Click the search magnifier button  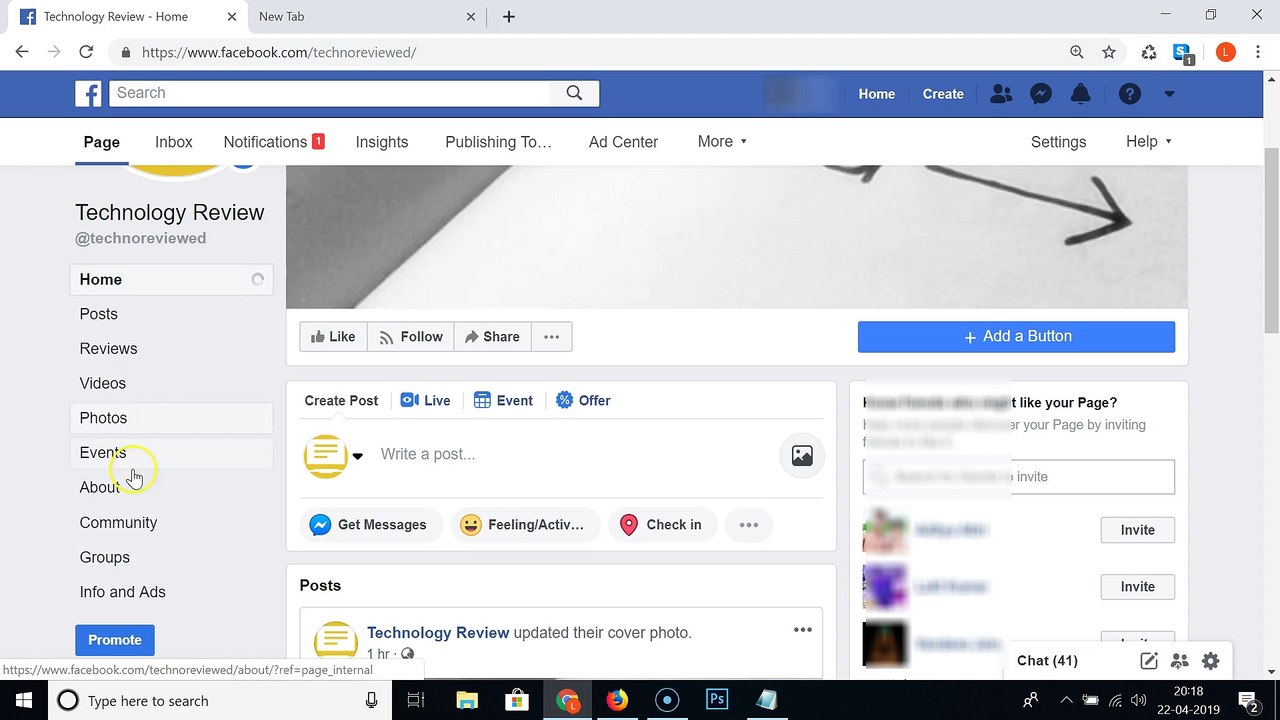point(574,93)
